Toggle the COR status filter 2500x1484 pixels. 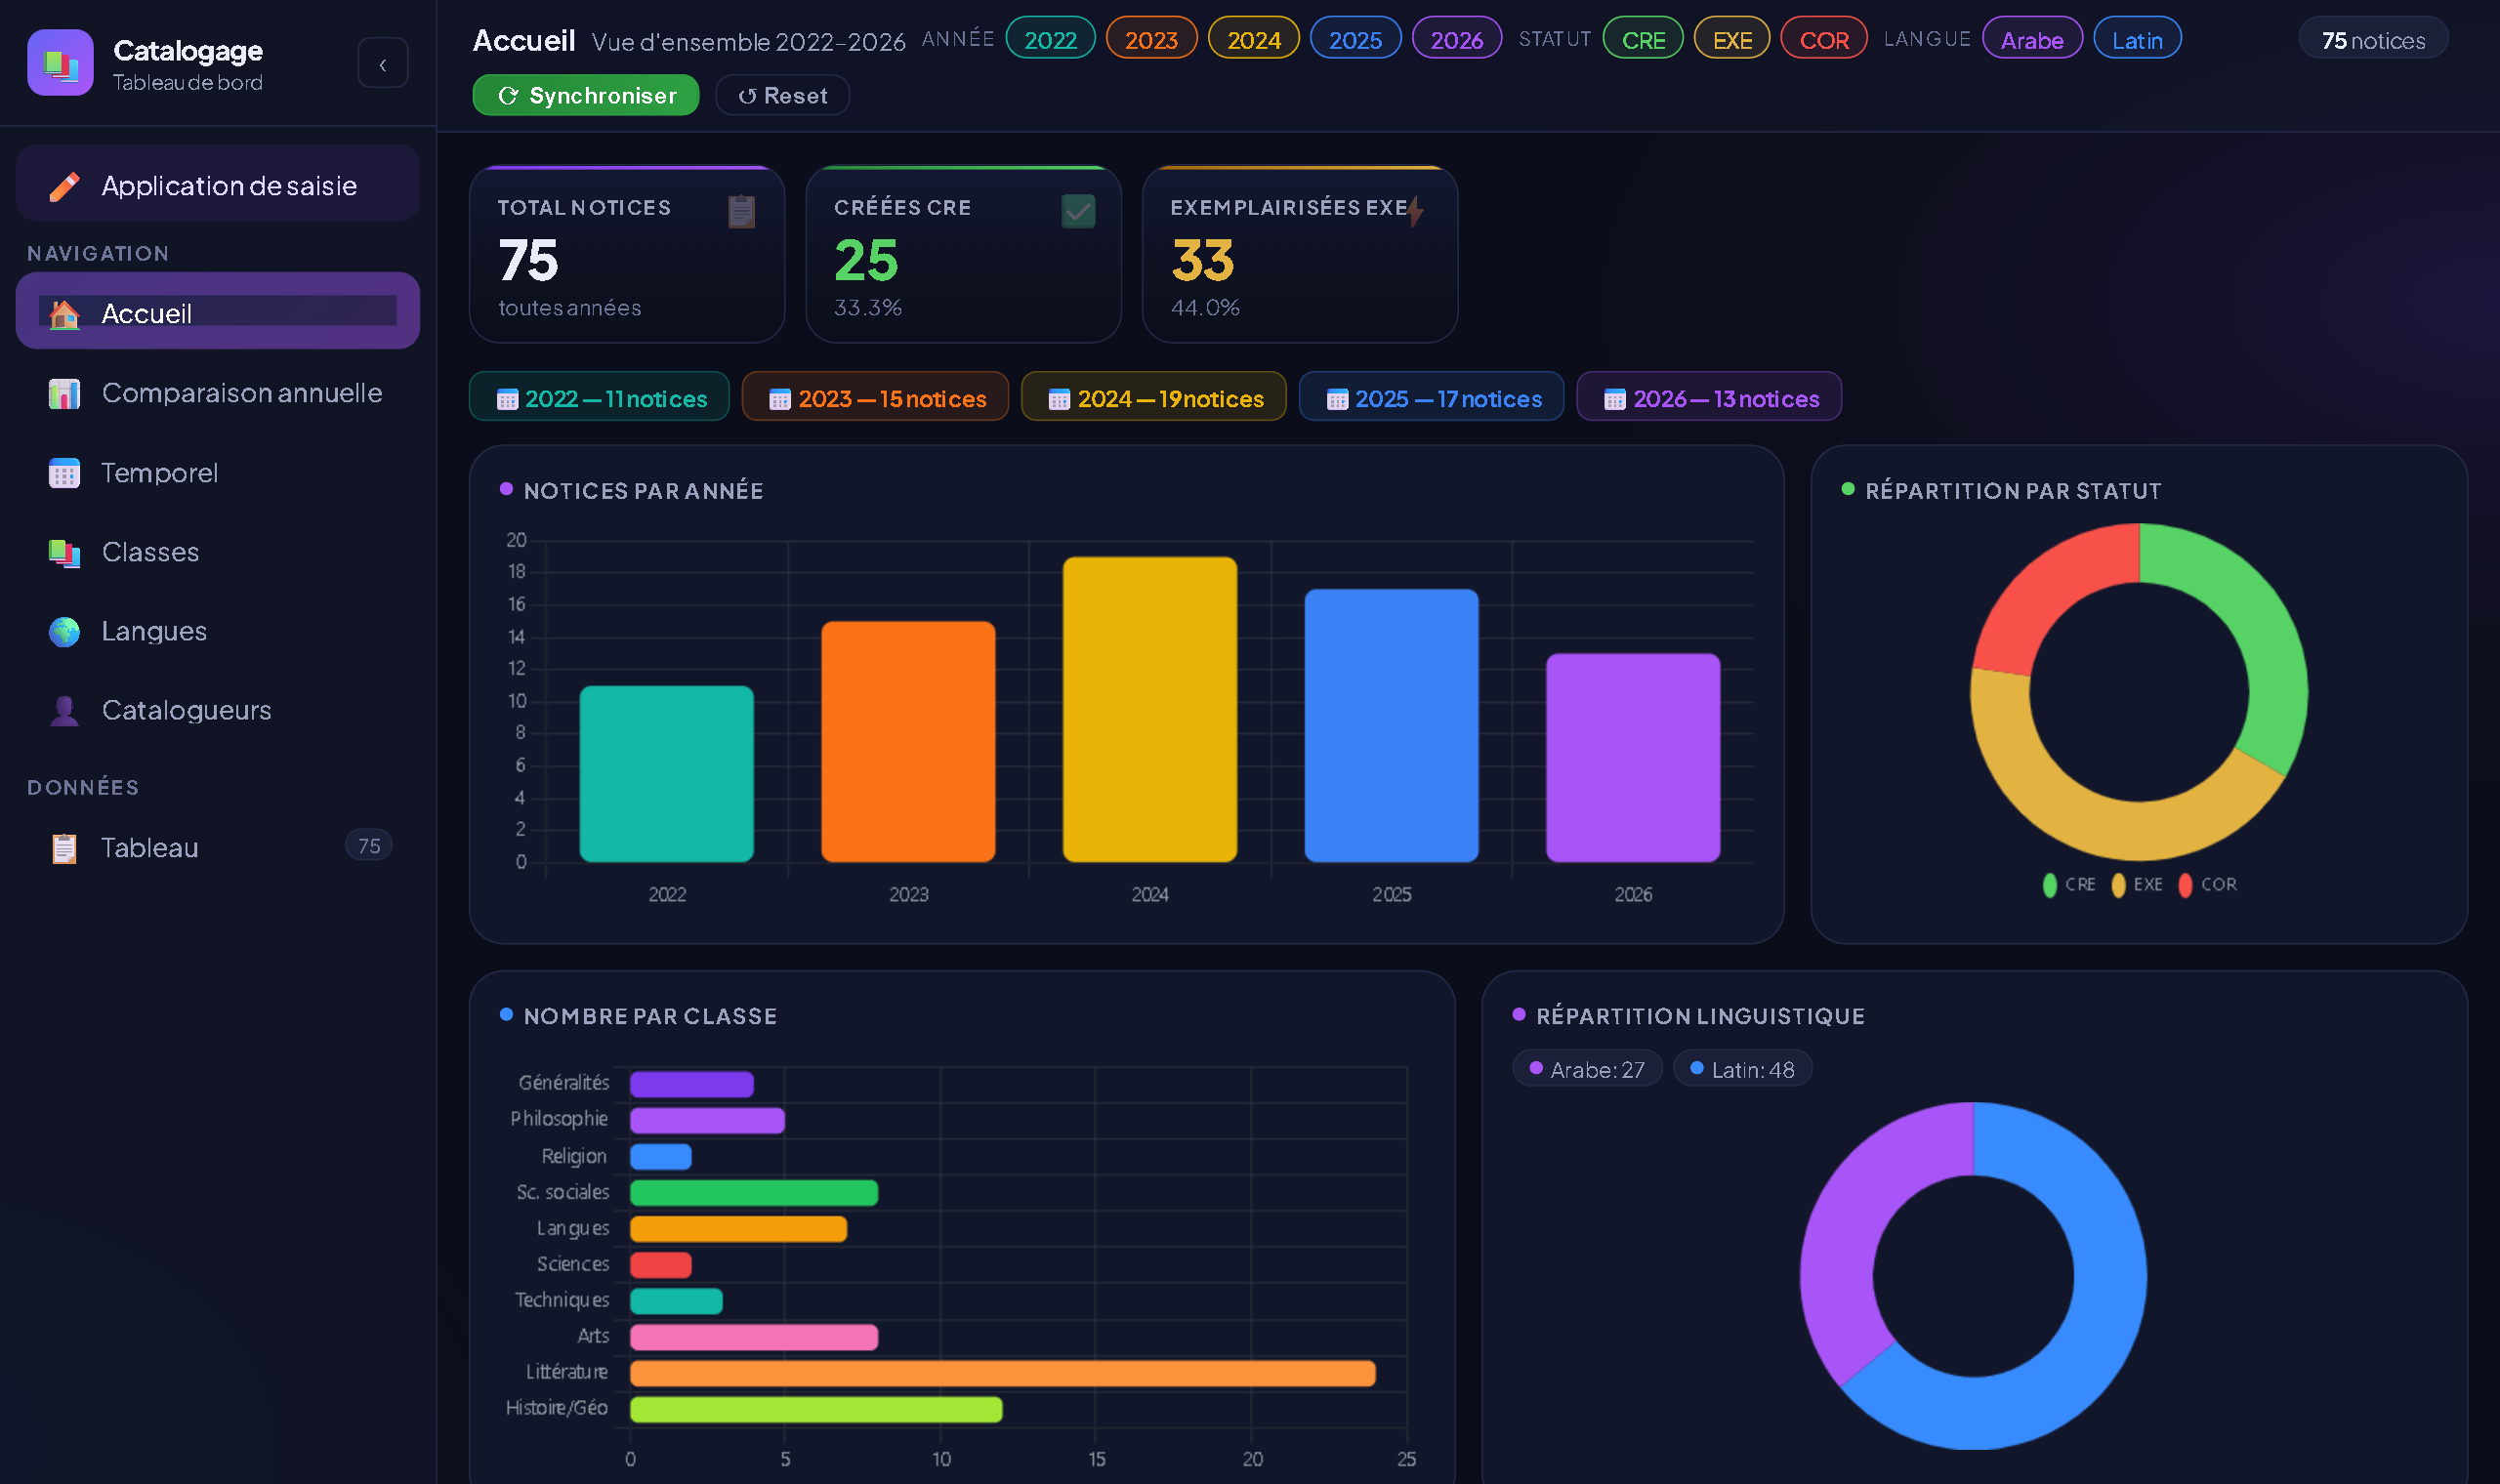(1824, 40)
